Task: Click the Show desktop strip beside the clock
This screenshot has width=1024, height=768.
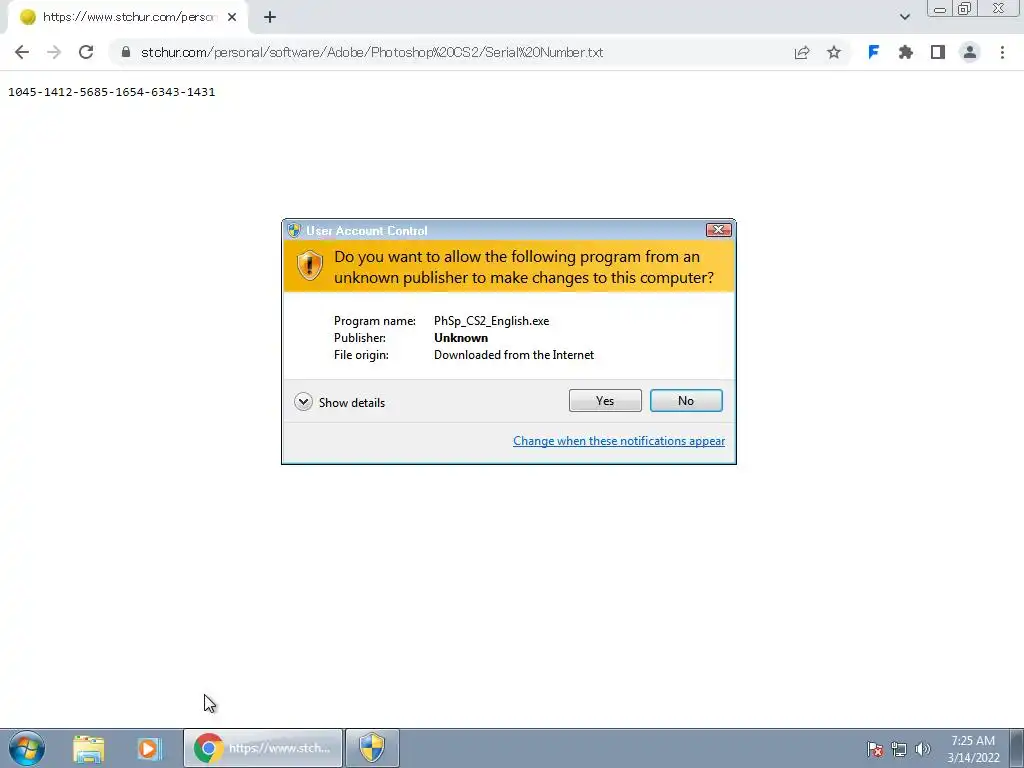Action: click(1017, 748)
